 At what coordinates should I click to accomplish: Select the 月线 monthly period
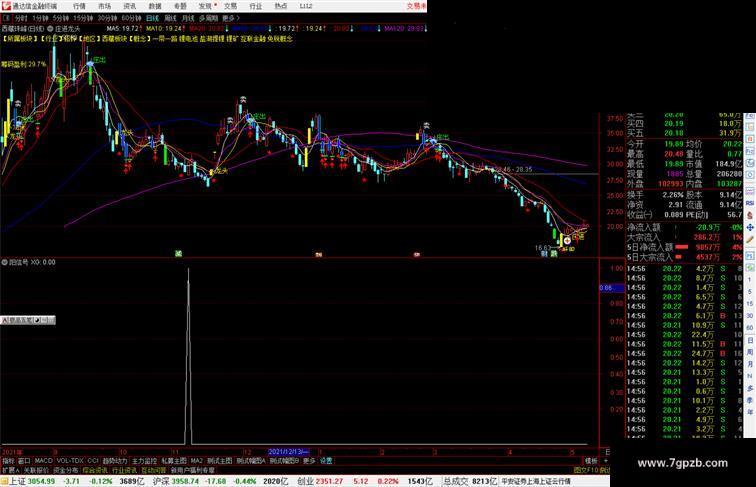pyautogui.click(x=188, y=18)
